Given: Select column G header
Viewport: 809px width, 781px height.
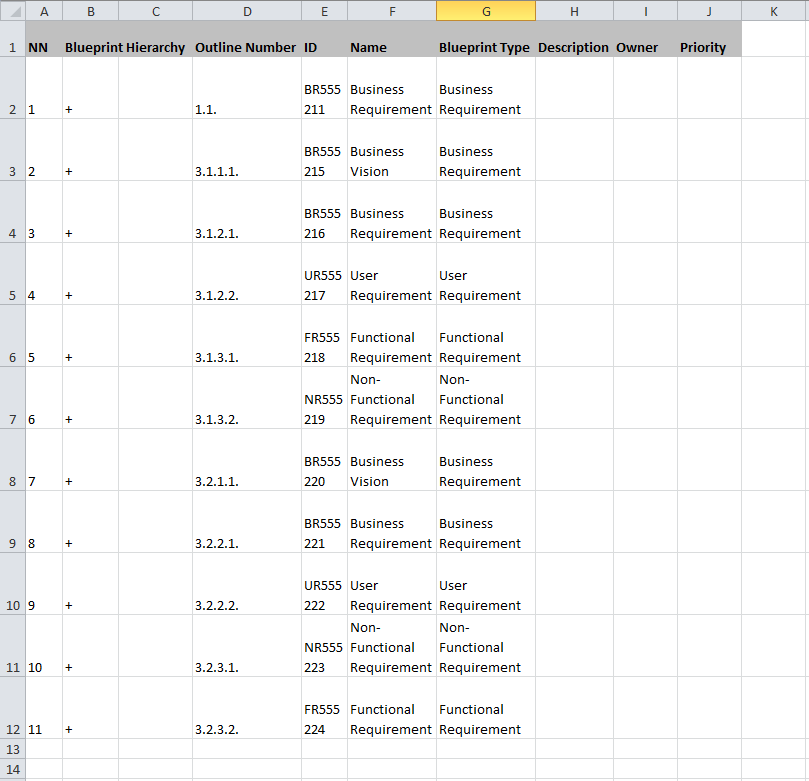Looking at the screenshot, I should click(486, 11).
